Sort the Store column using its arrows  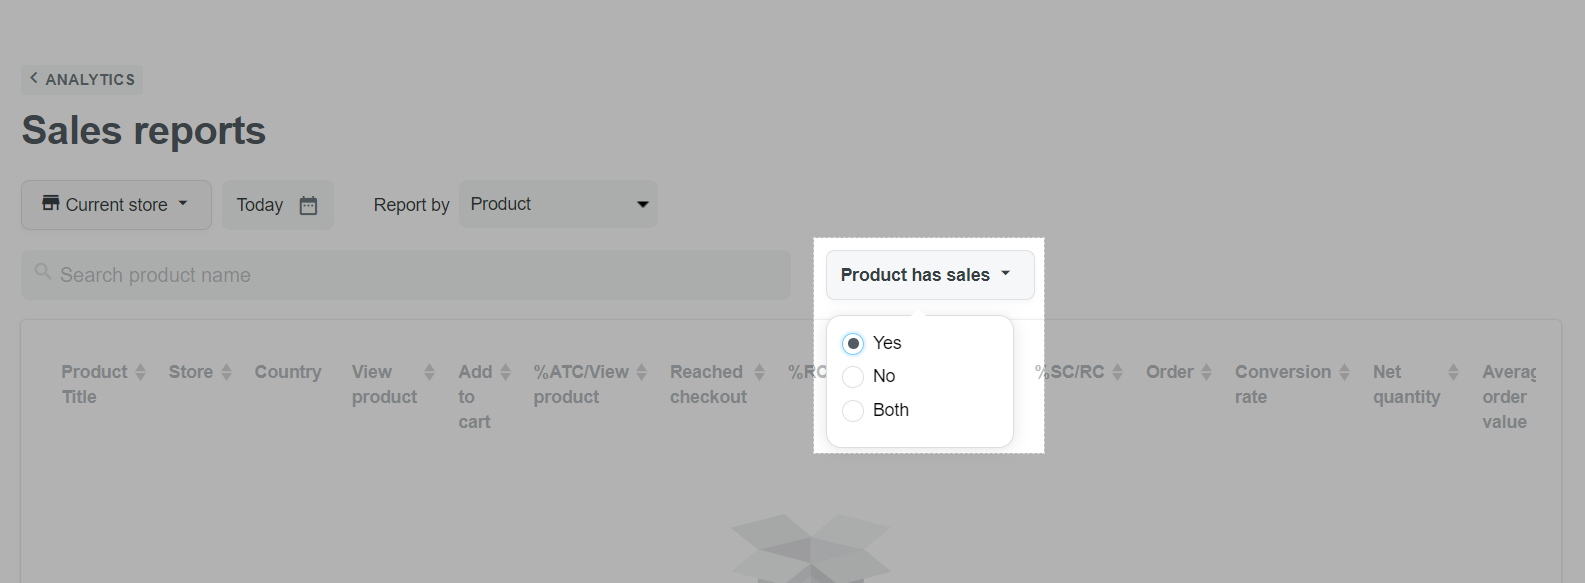pyautogui.click(x=227, y=372)
